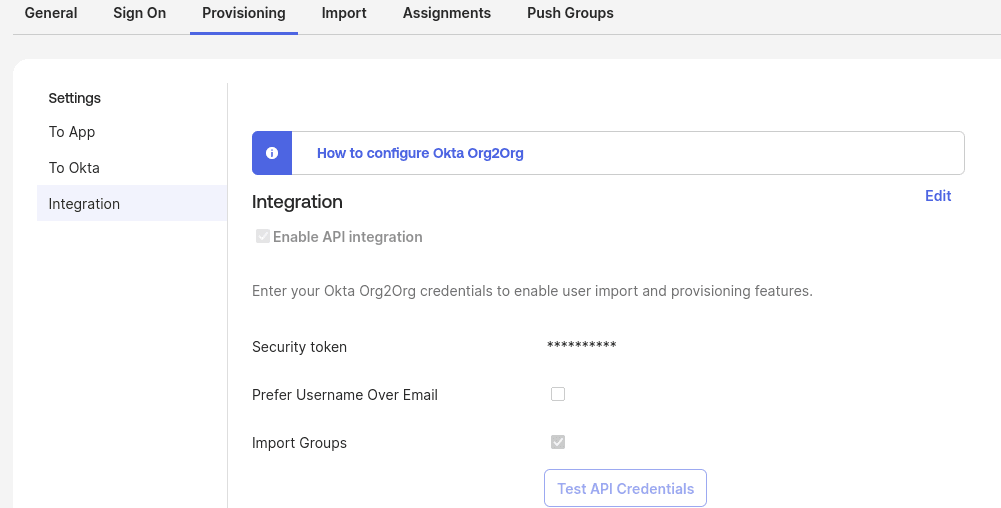Open the Import tab

(344, 13)
